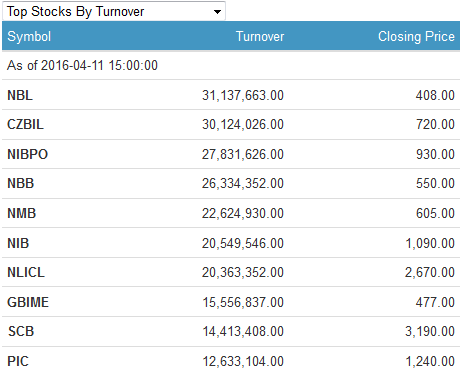Viewport: 460px width, 375px height.
Task: Select turnover value 31,137,663.00
Action: click(x=243, y=96)
